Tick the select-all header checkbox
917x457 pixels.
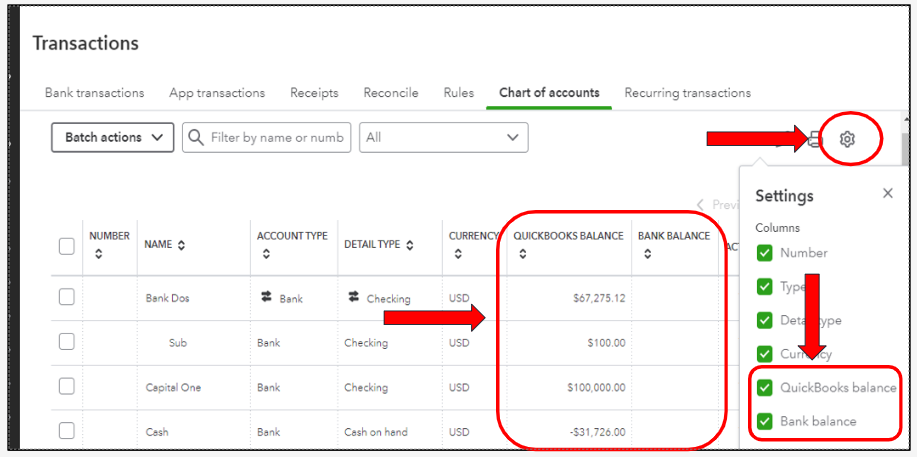(x=66, y=246)
